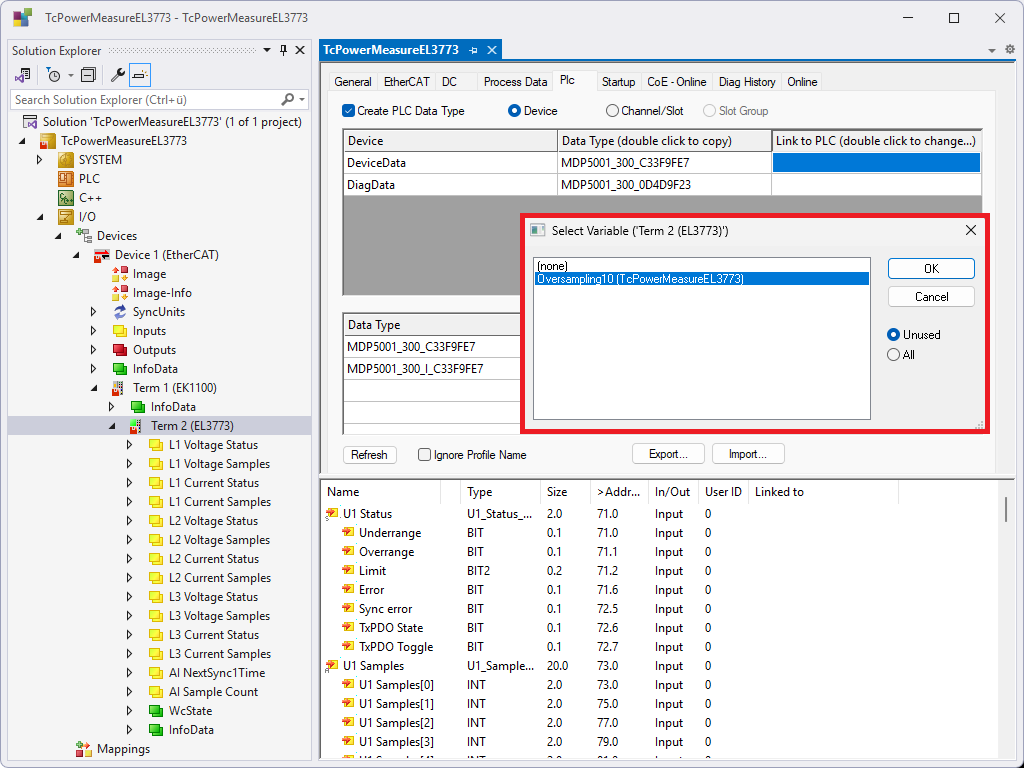The height and width of the screenshot is (768, 1024).
Task: Click the Refresh button
Action: (370, 455)
